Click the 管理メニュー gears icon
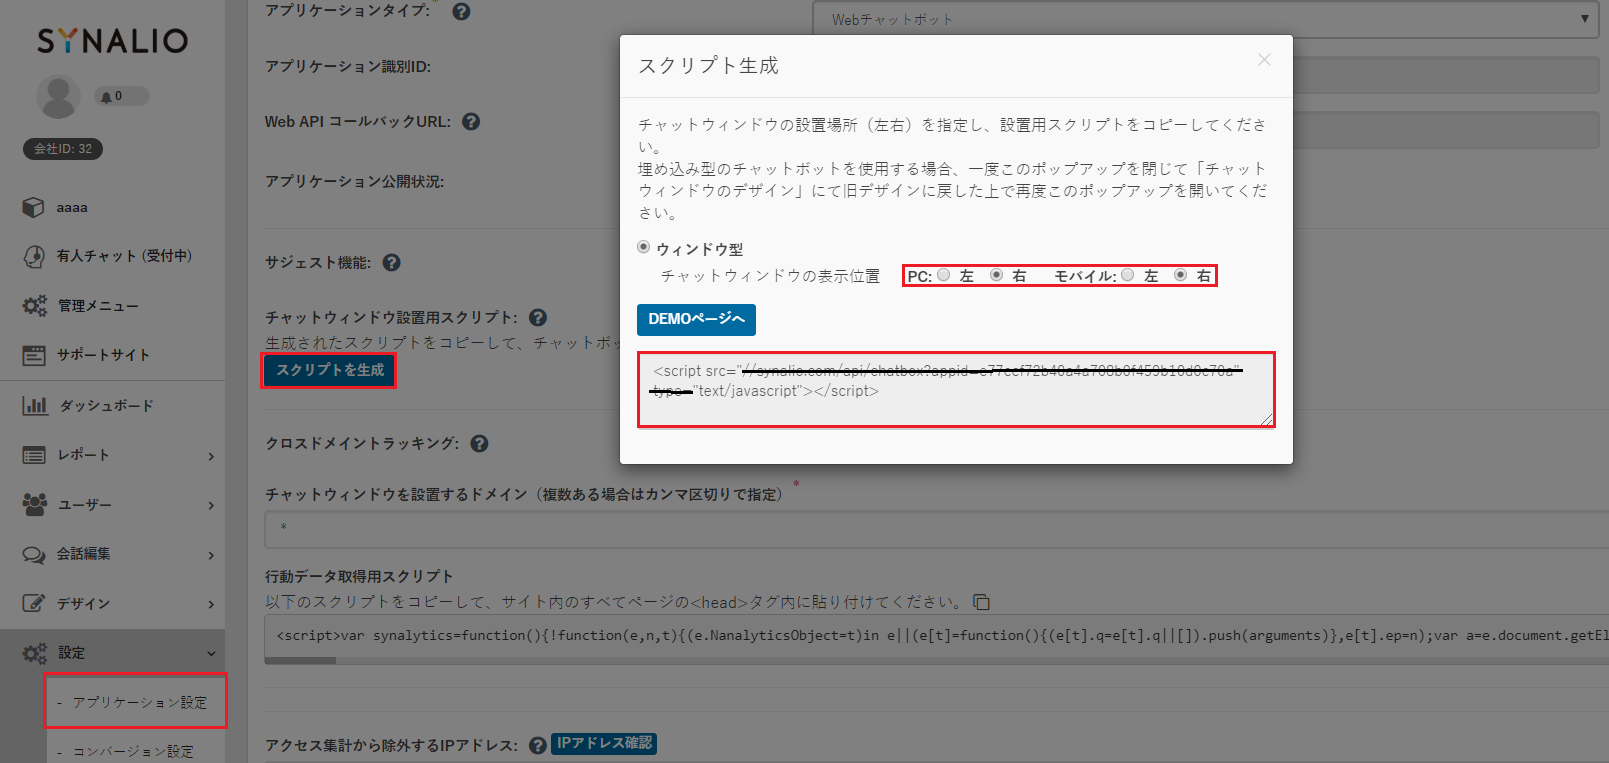Screen dimensions: 1609x763 (x=34, y=305)
